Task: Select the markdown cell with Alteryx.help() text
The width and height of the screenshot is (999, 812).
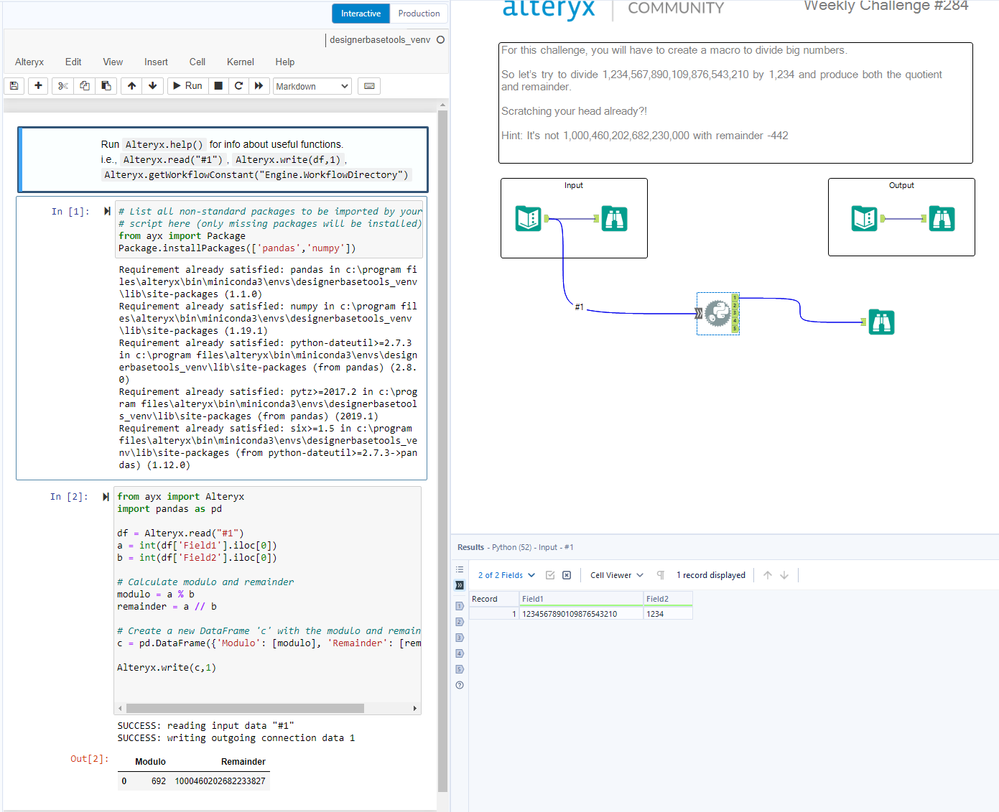Action: tap(223, 159)
